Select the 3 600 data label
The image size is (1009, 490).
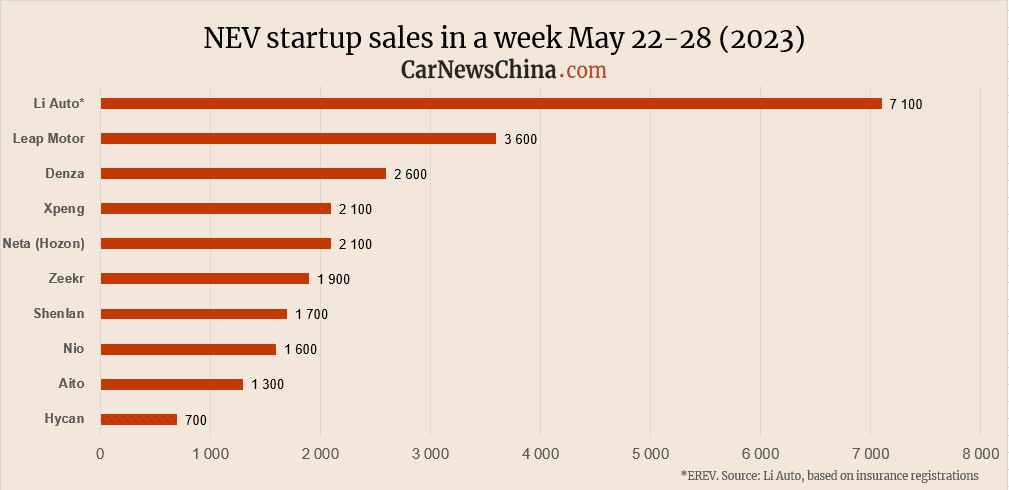coord(521,139)
